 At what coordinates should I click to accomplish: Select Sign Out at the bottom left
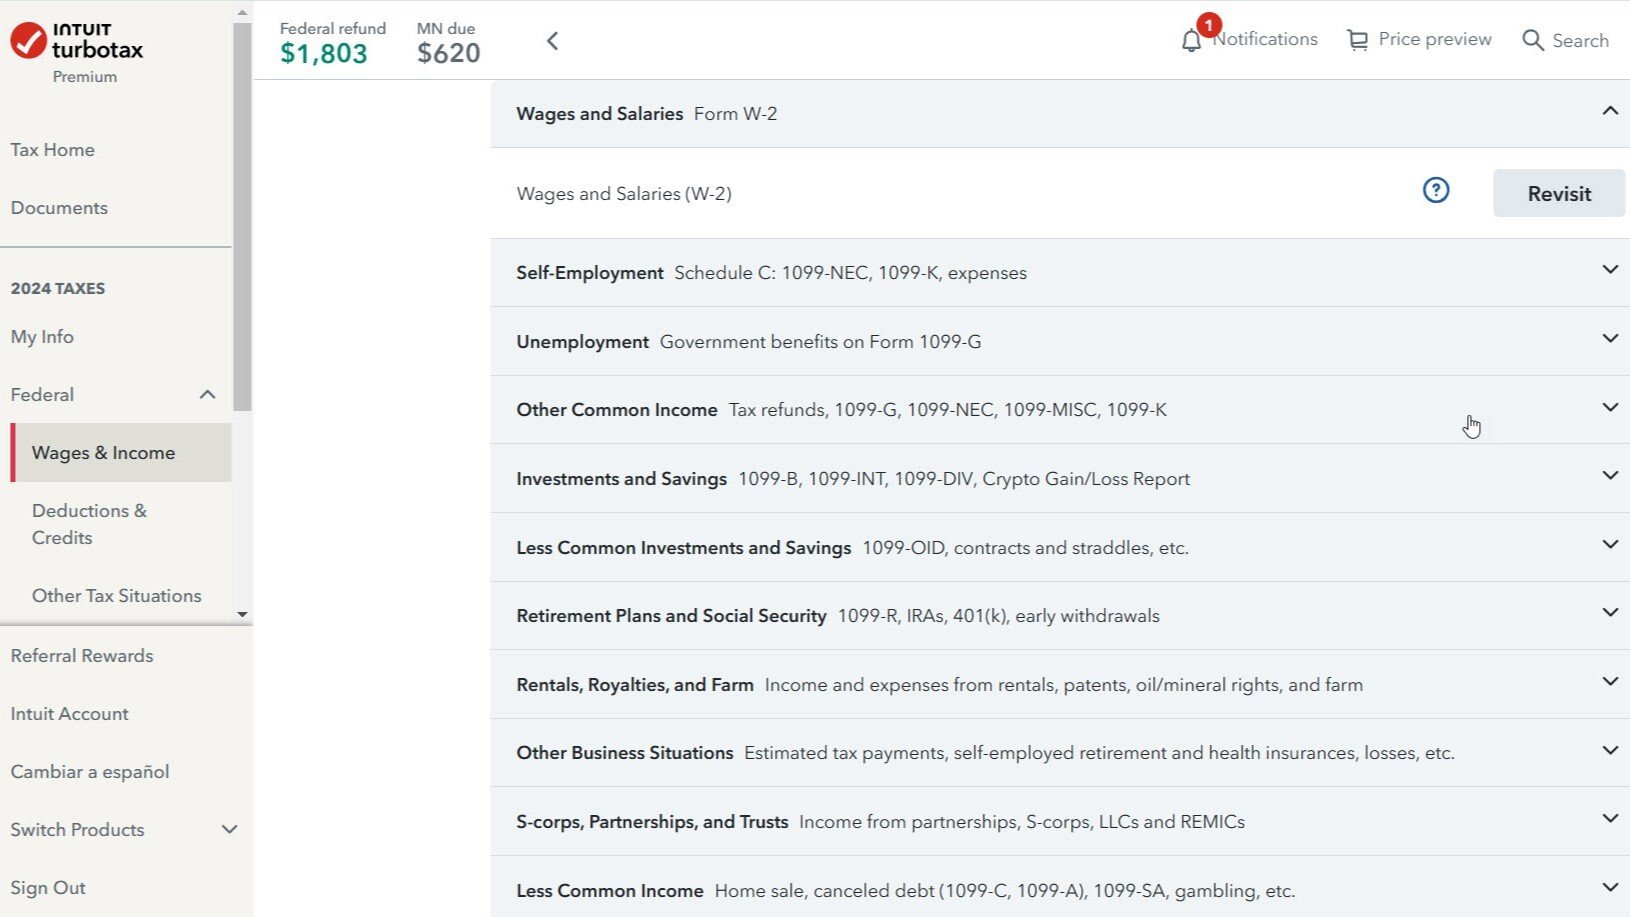pos(47,887)
